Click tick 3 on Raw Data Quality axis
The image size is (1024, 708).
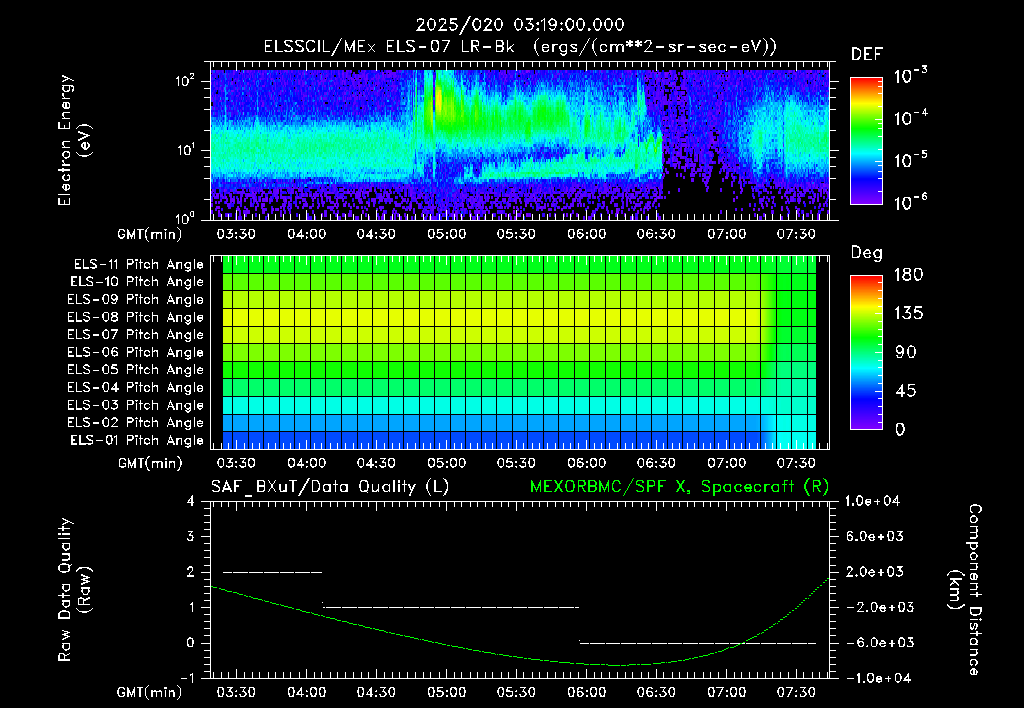tap(190, 537)
